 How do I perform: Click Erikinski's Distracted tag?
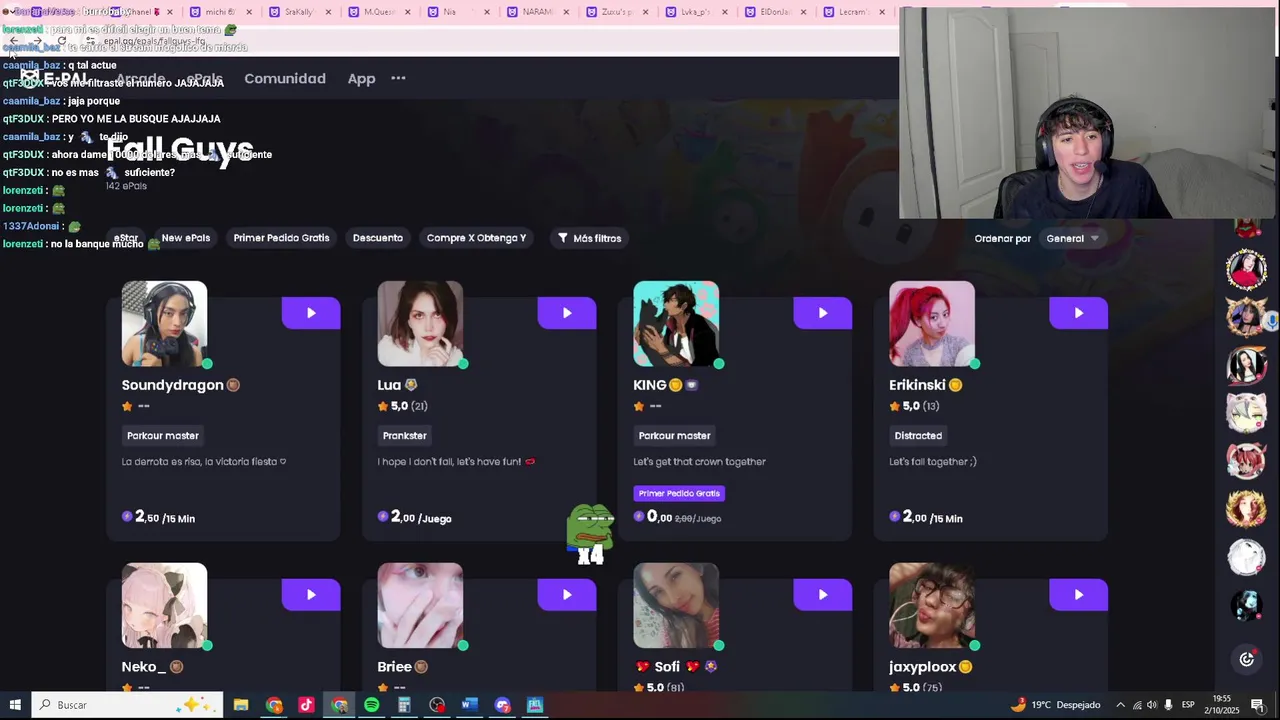[918, 436]
